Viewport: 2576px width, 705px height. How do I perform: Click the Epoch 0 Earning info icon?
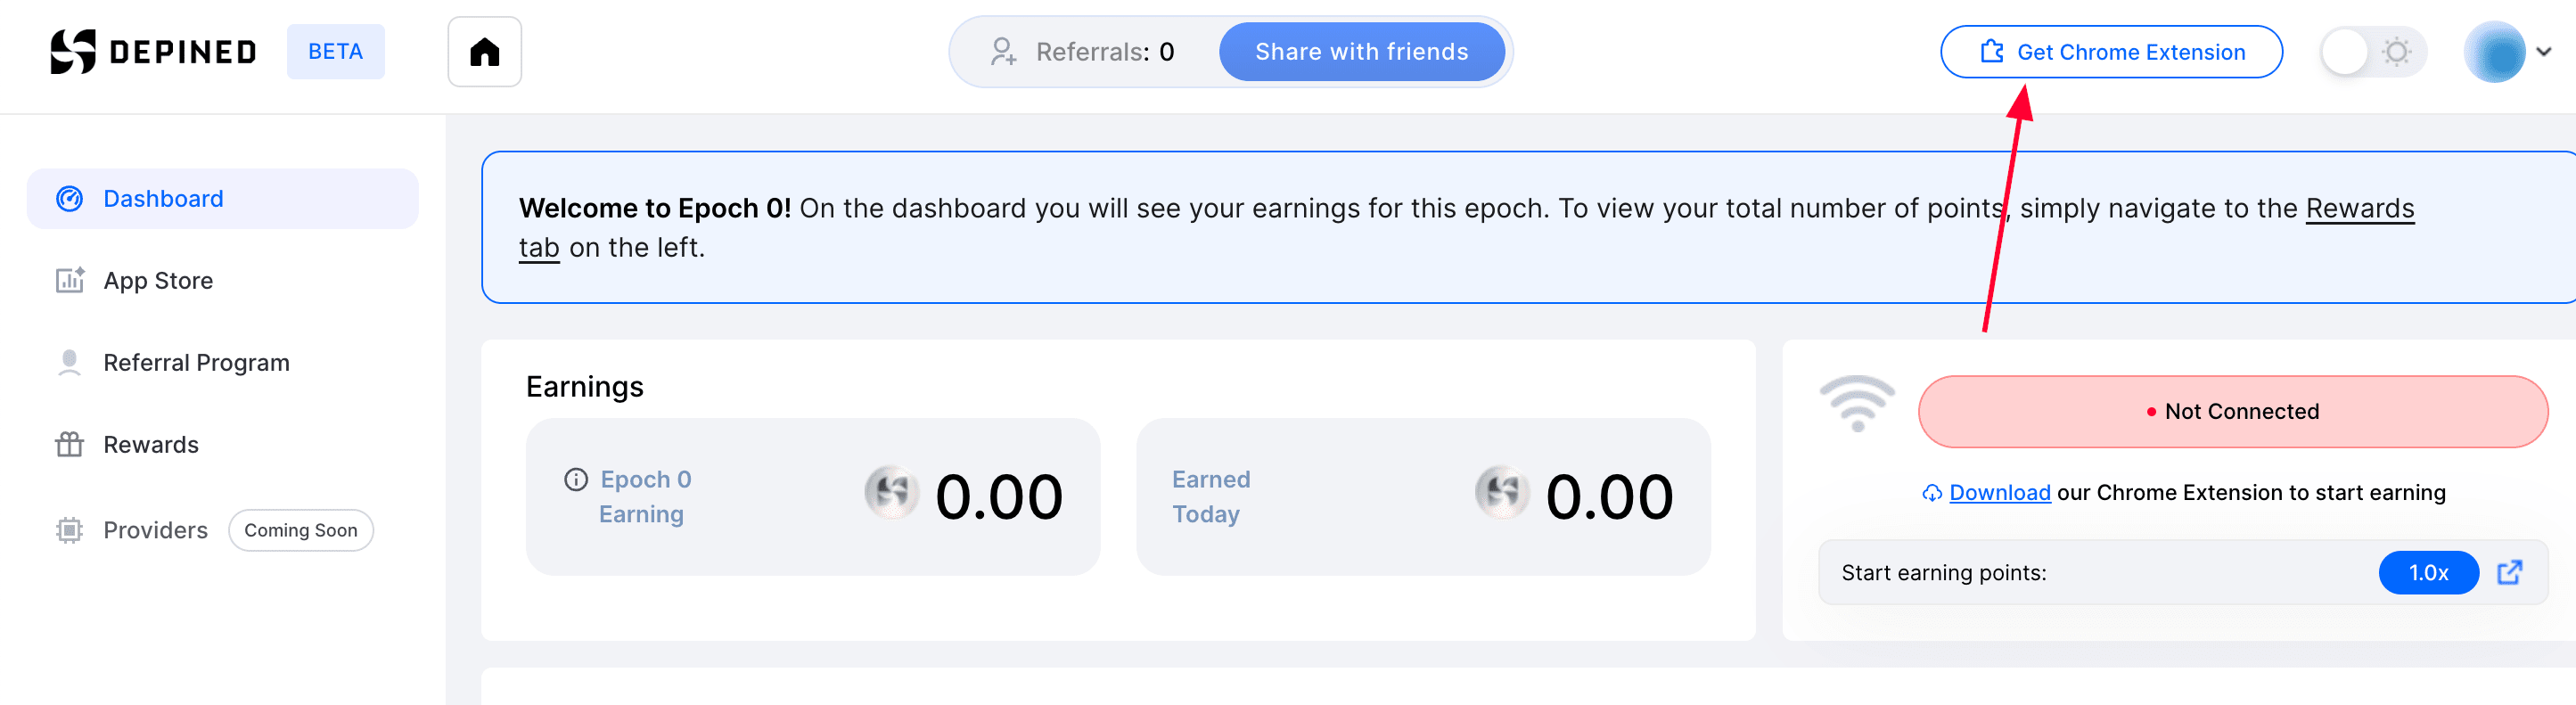(576, 480)
